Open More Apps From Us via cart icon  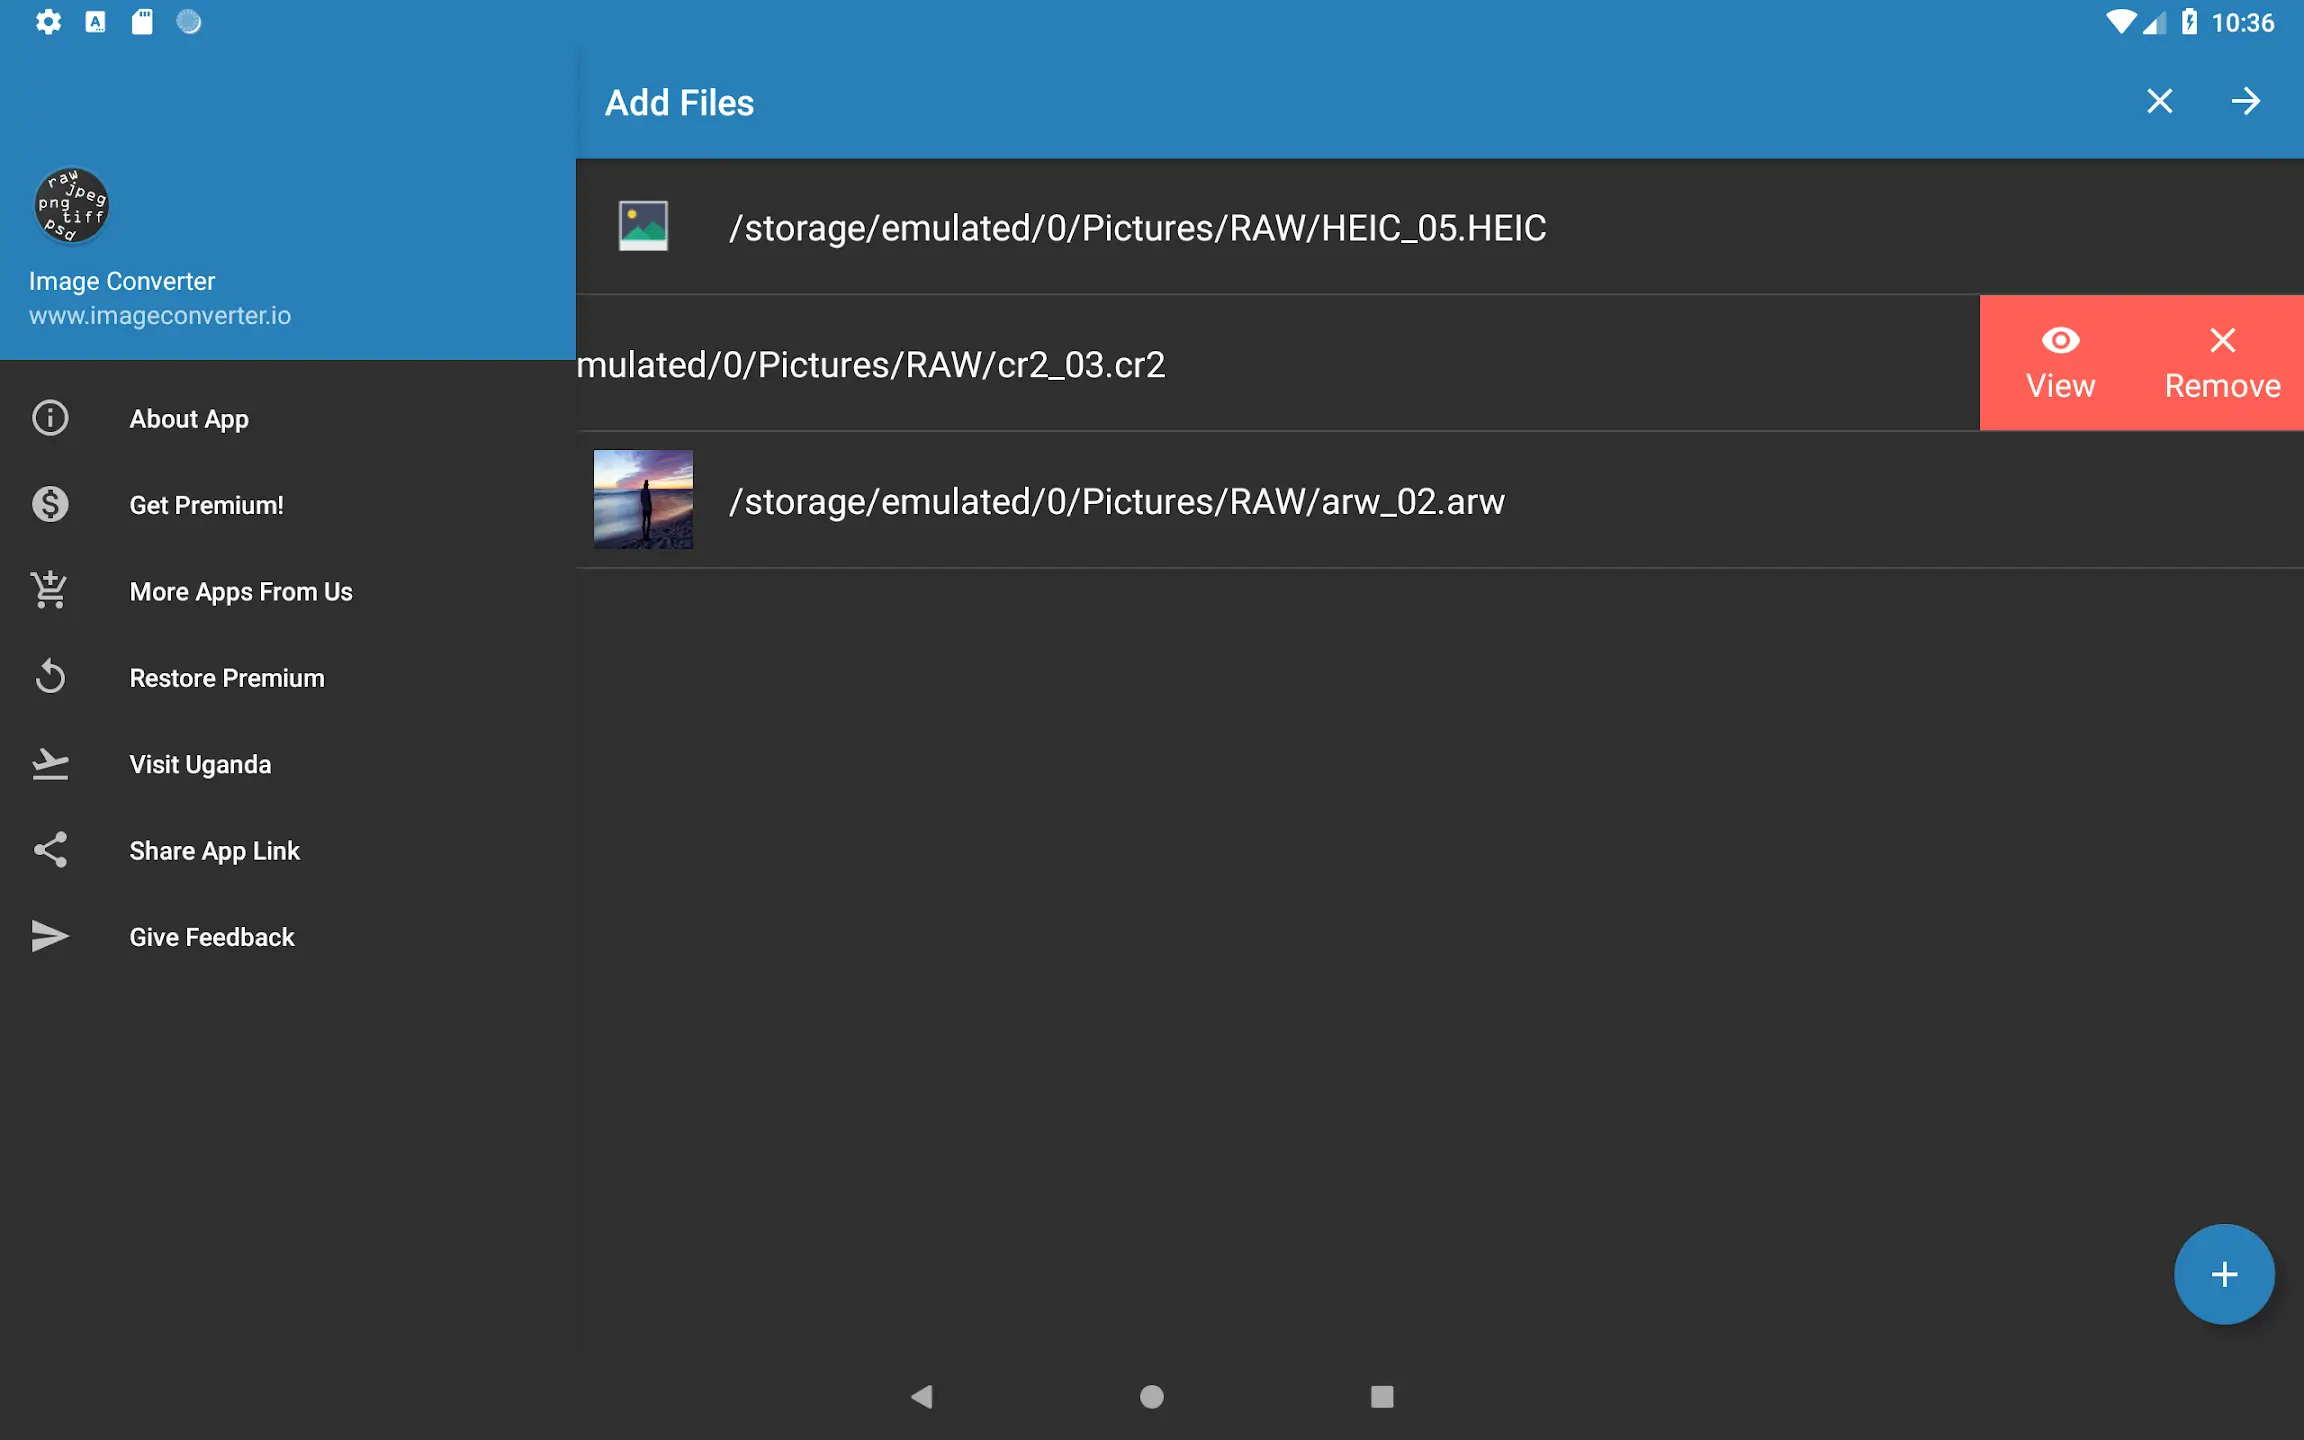(x=49, y=590)
